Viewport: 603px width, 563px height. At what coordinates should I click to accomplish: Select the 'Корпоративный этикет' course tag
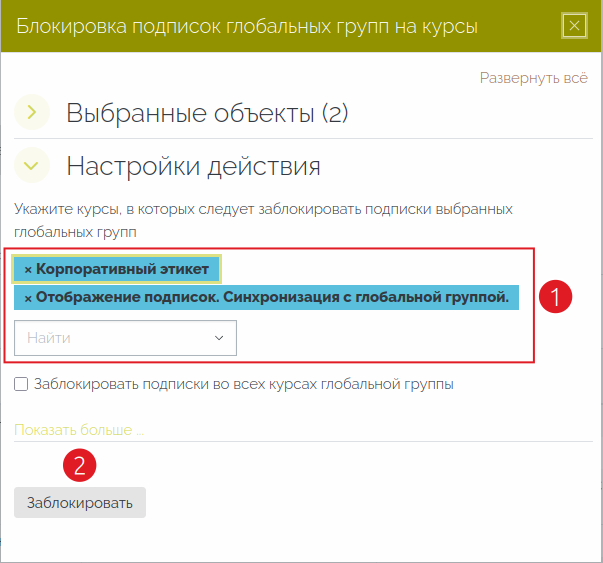pos(122,270)
